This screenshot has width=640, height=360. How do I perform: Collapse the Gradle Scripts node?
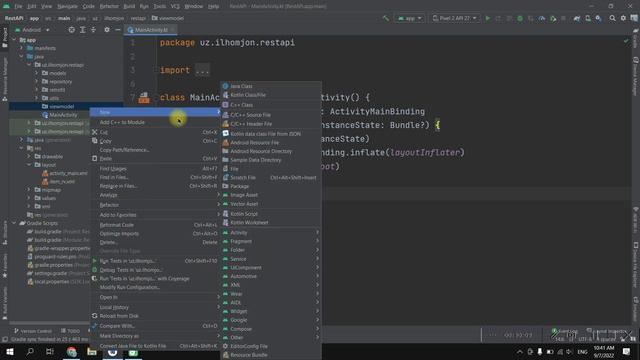[14, 223]
